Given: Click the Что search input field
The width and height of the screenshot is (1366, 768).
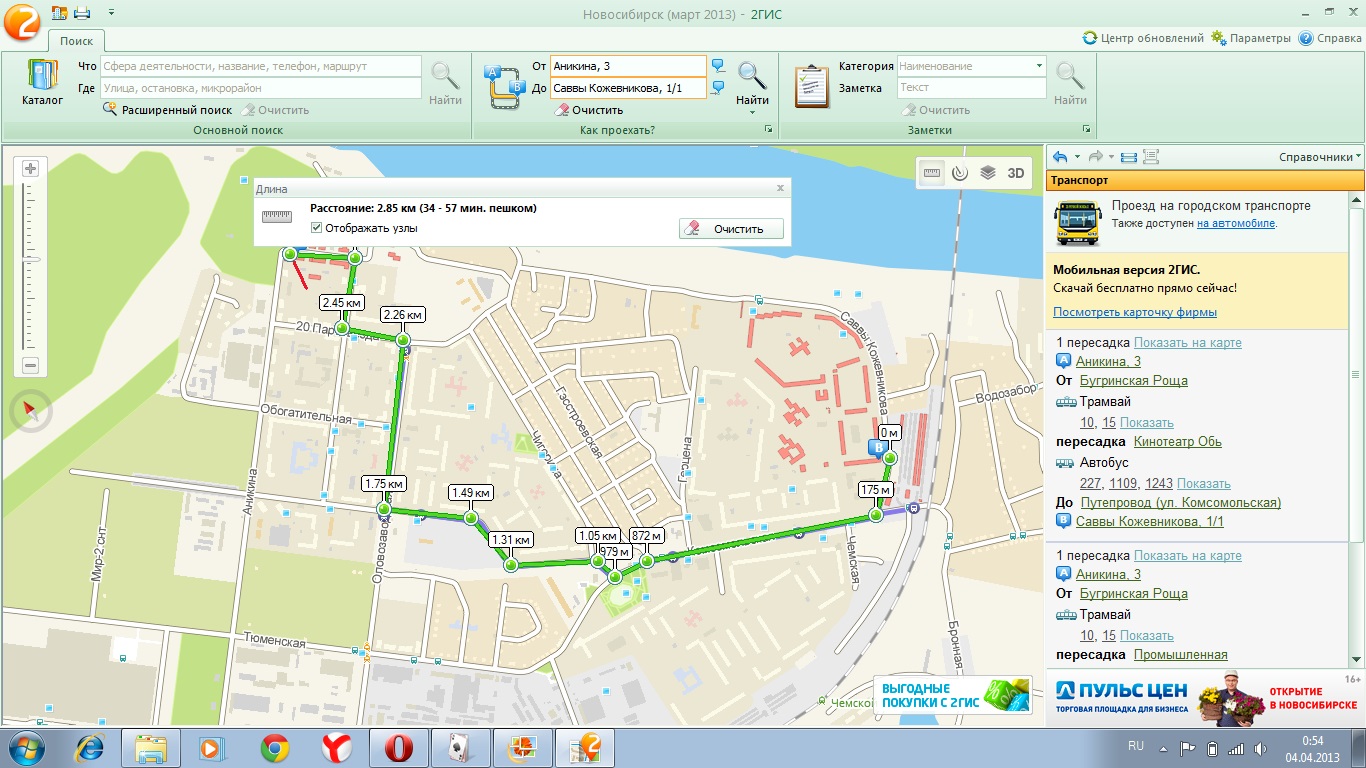Looking at the screenshot, I should [262, 66].
